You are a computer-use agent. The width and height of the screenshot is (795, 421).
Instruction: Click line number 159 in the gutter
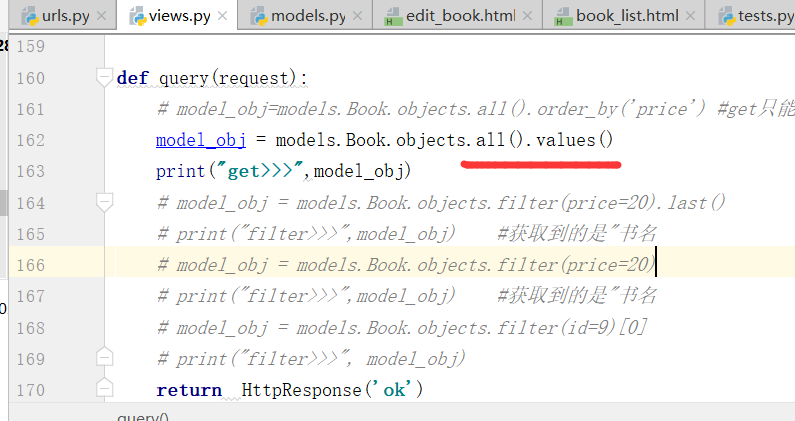30,47
